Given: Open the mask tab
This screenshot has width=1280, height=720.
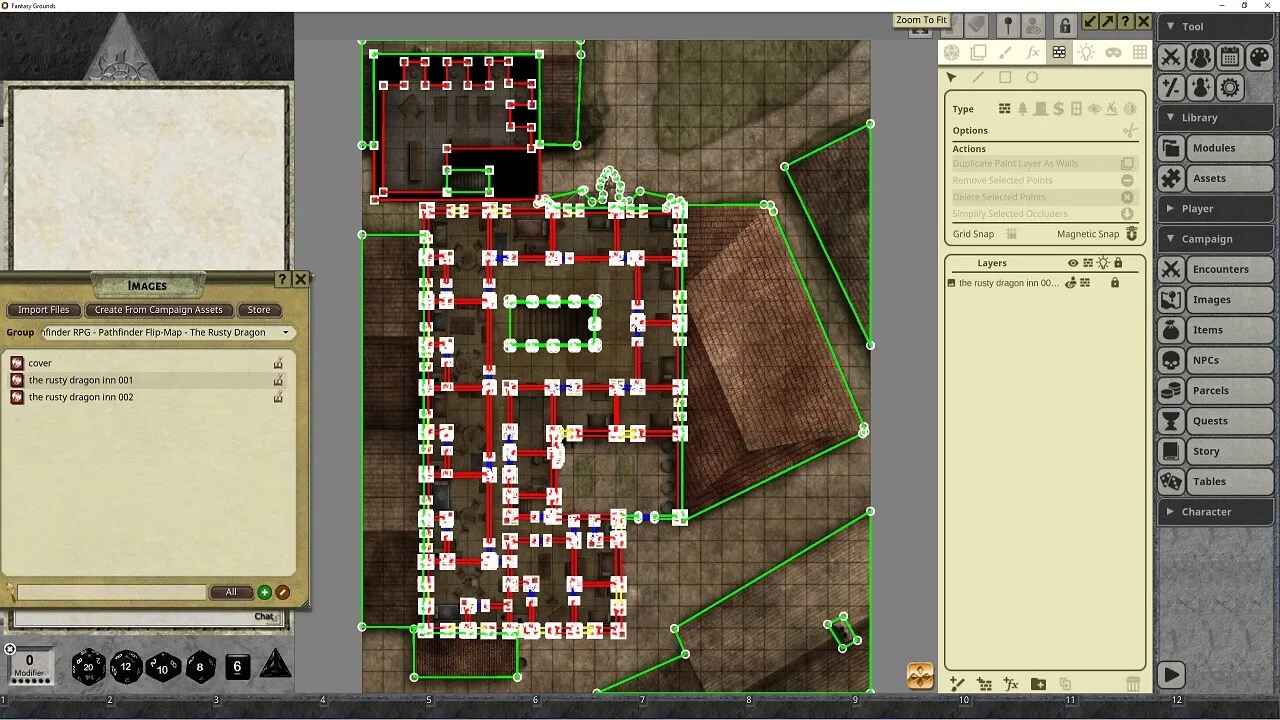Looking at the screenshot, I should (x=1113, y=52).
